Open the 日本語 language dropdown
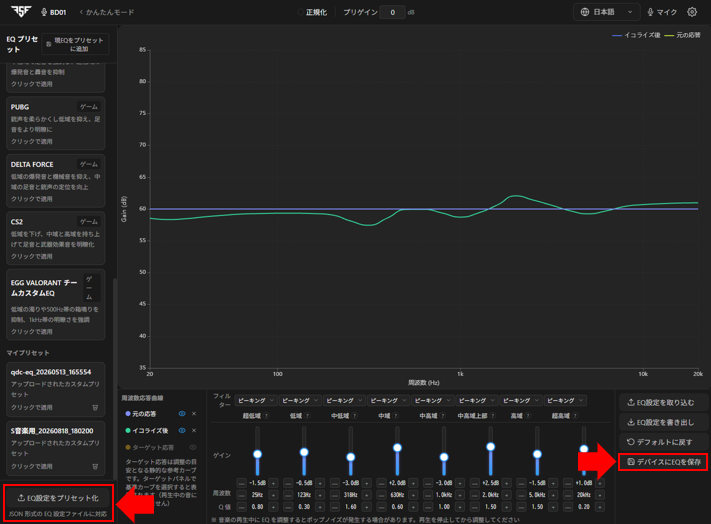Viewport: 711px width, 524px height. coord(607,12)
